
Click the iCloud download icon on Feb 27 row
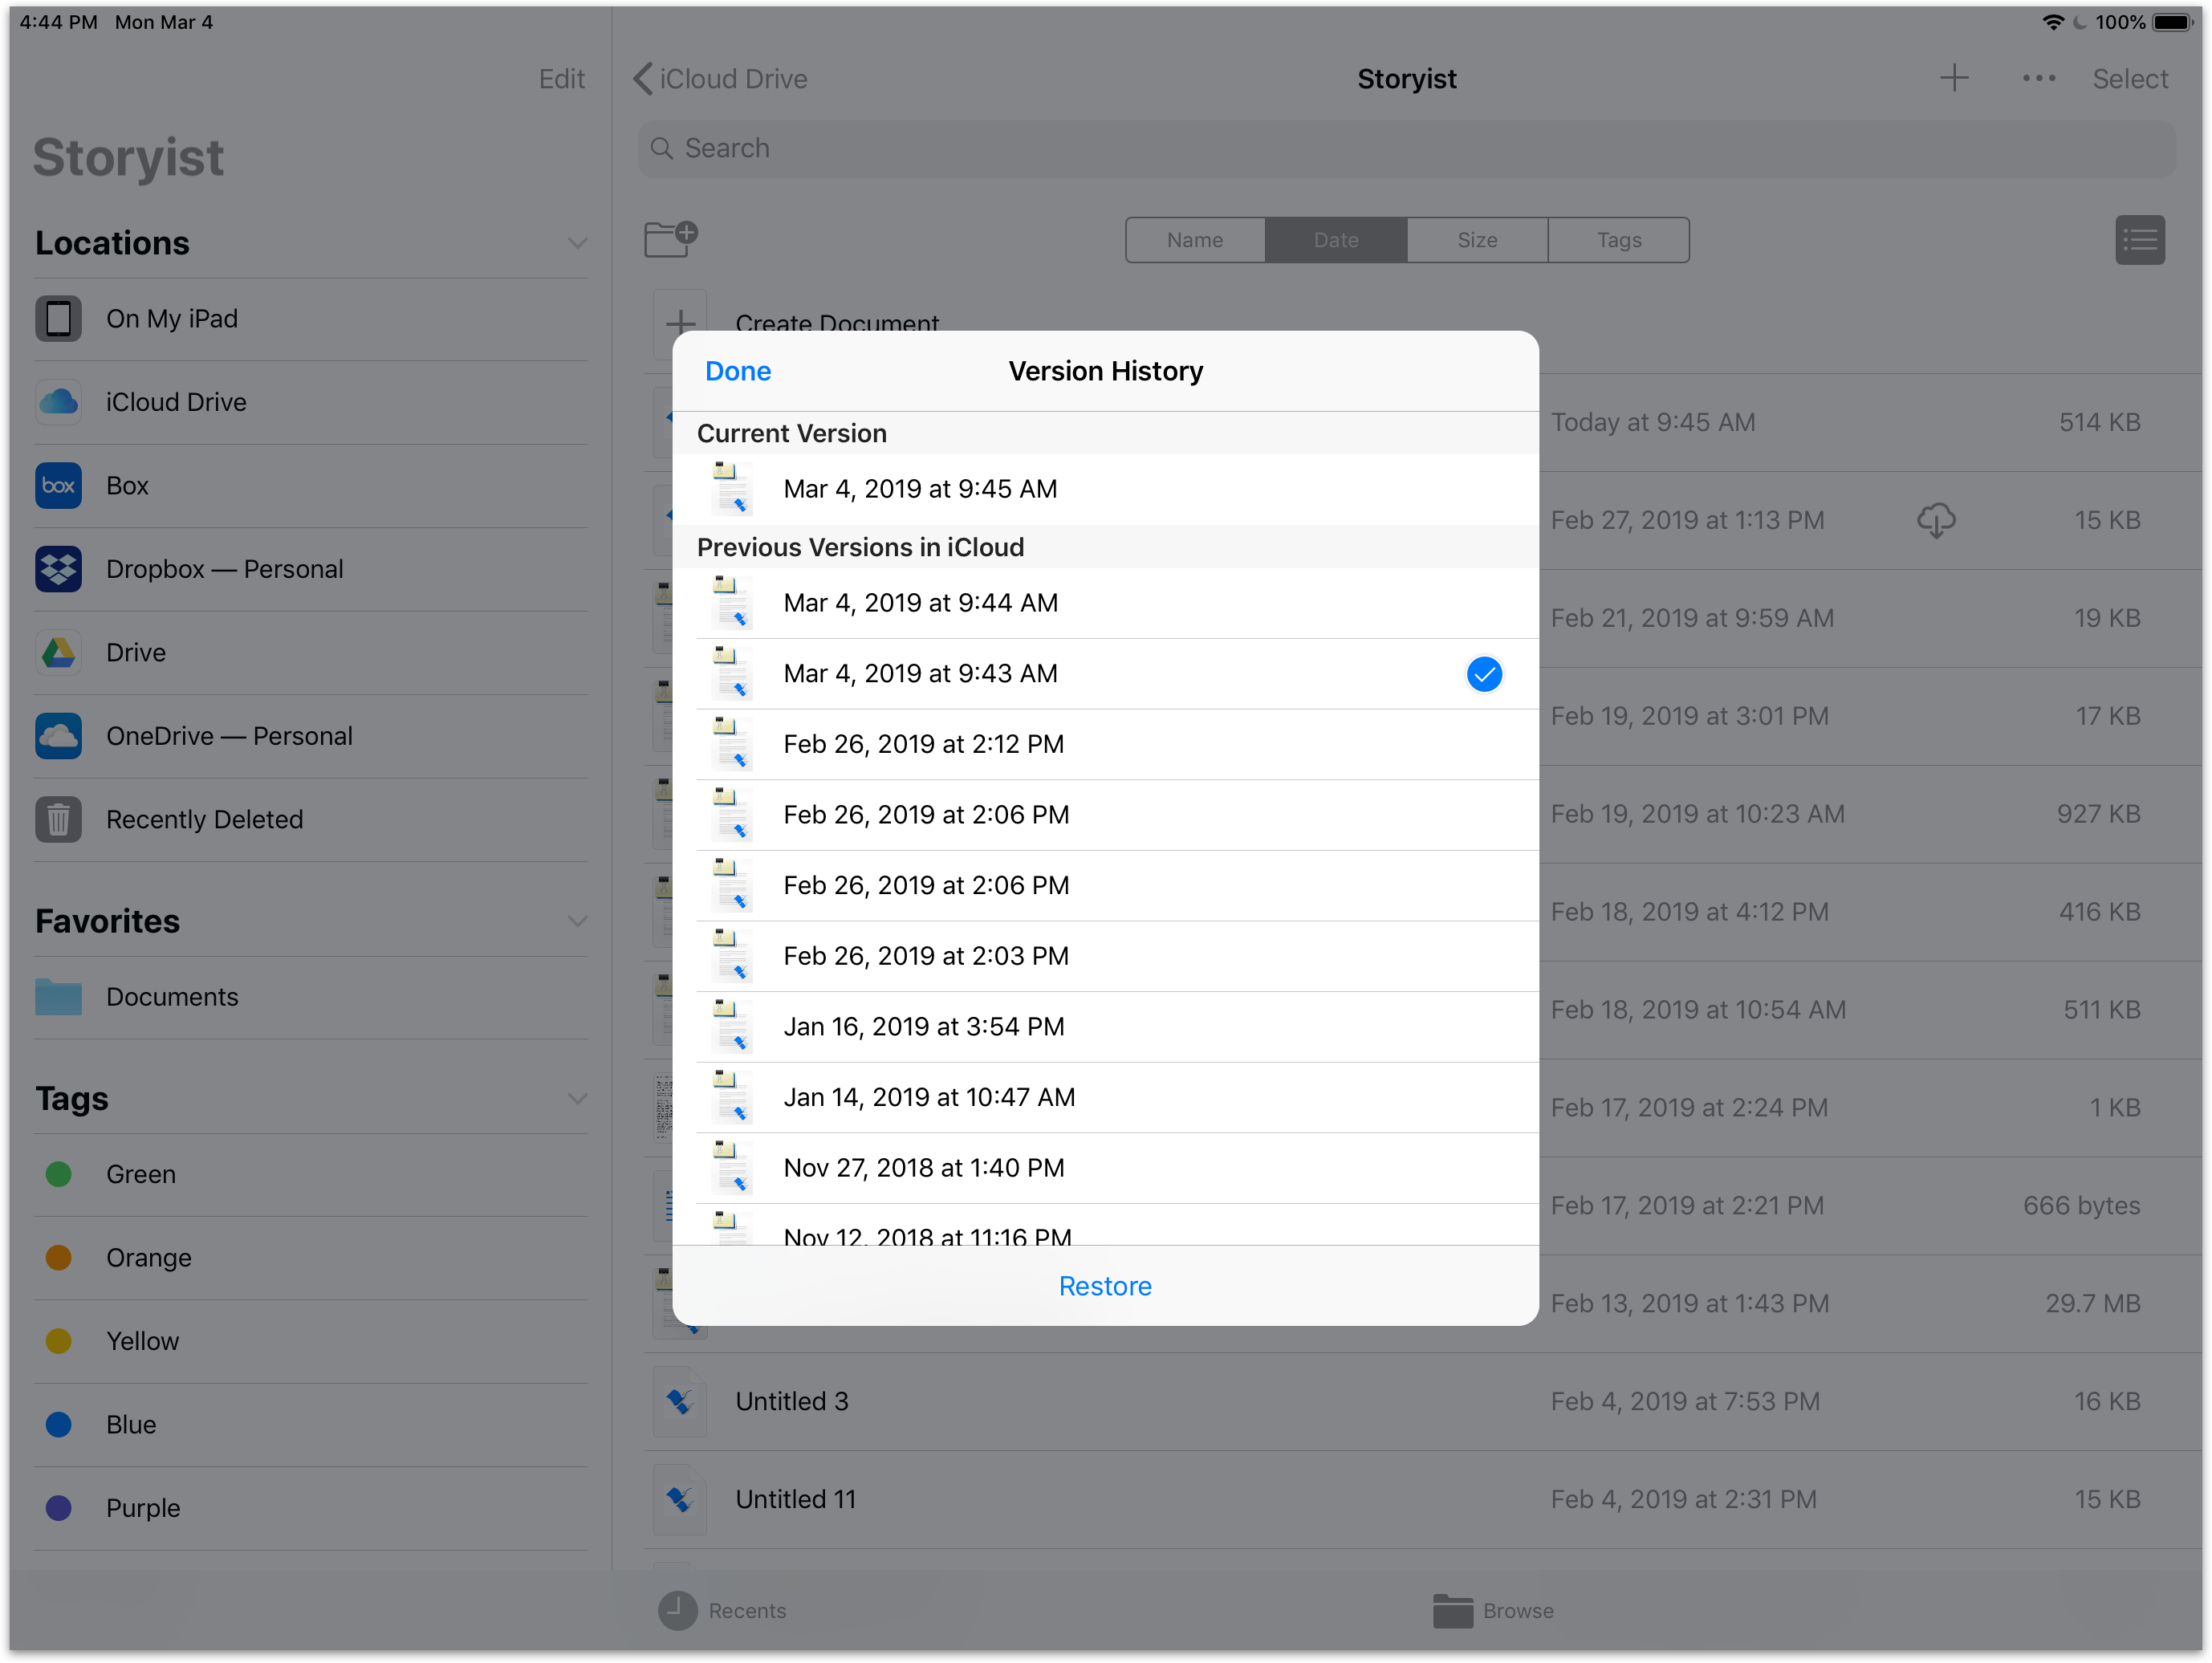pyautogui.click(x=1936, y=520)
